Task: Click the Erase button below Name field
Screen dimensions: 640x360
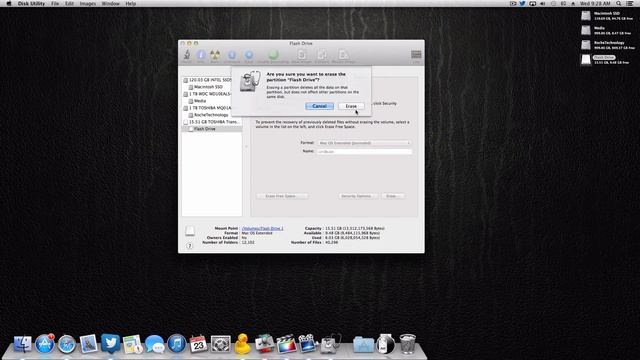Action: tap(393, 196)
